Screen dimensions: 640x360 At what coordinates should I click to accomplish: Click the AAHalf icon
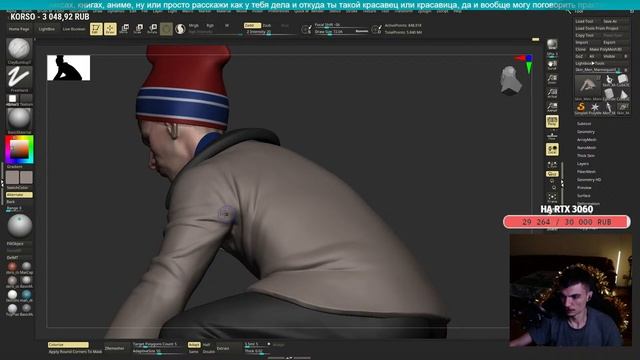[552, 107]
